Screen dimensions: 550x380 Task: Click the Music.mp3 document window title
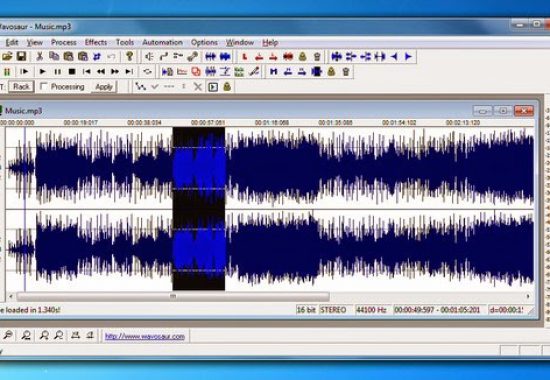24,111
